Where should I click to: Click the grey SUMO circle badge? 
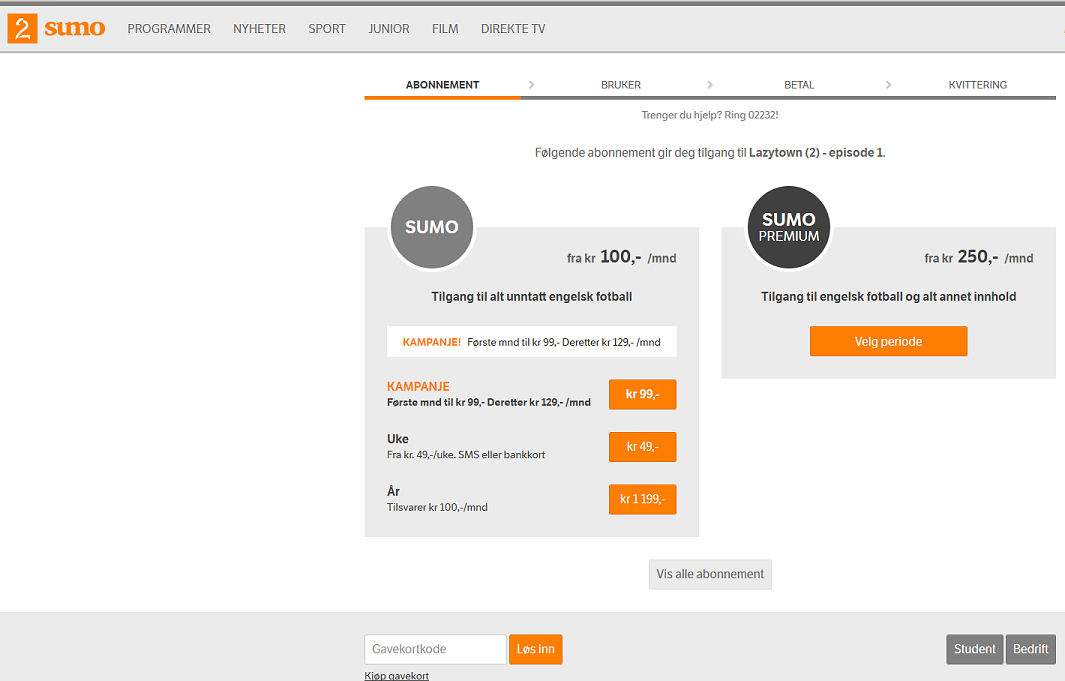[x=432, y=227]
